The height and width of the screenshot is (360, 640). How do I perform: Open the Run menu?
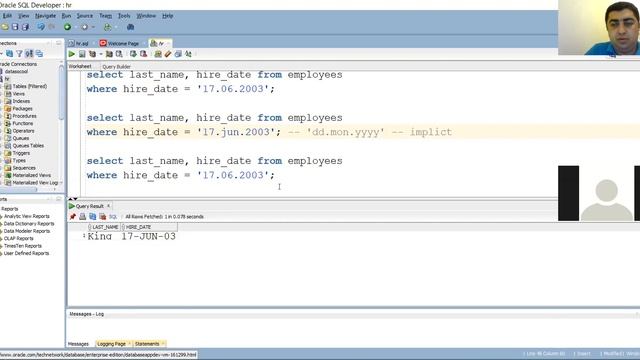pos(66,16)
